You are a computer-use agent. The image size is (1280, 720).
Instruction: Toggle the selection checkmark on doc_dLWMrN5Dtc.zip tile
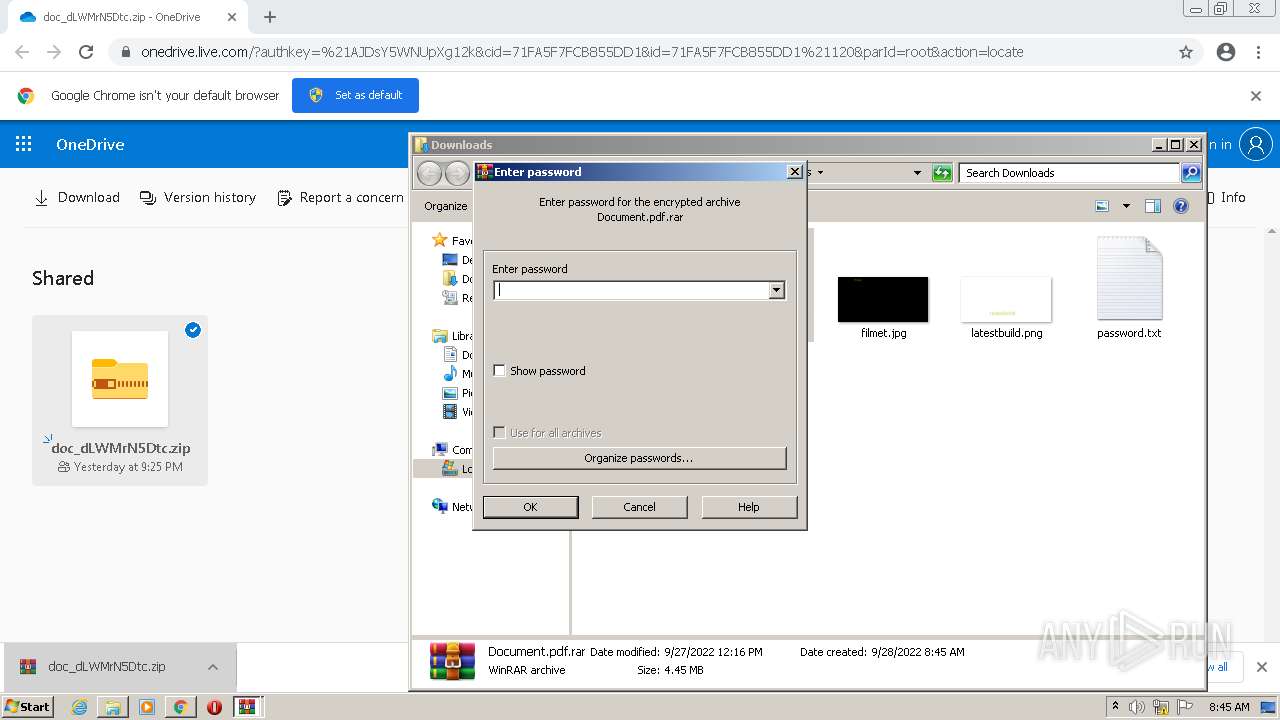193,330
